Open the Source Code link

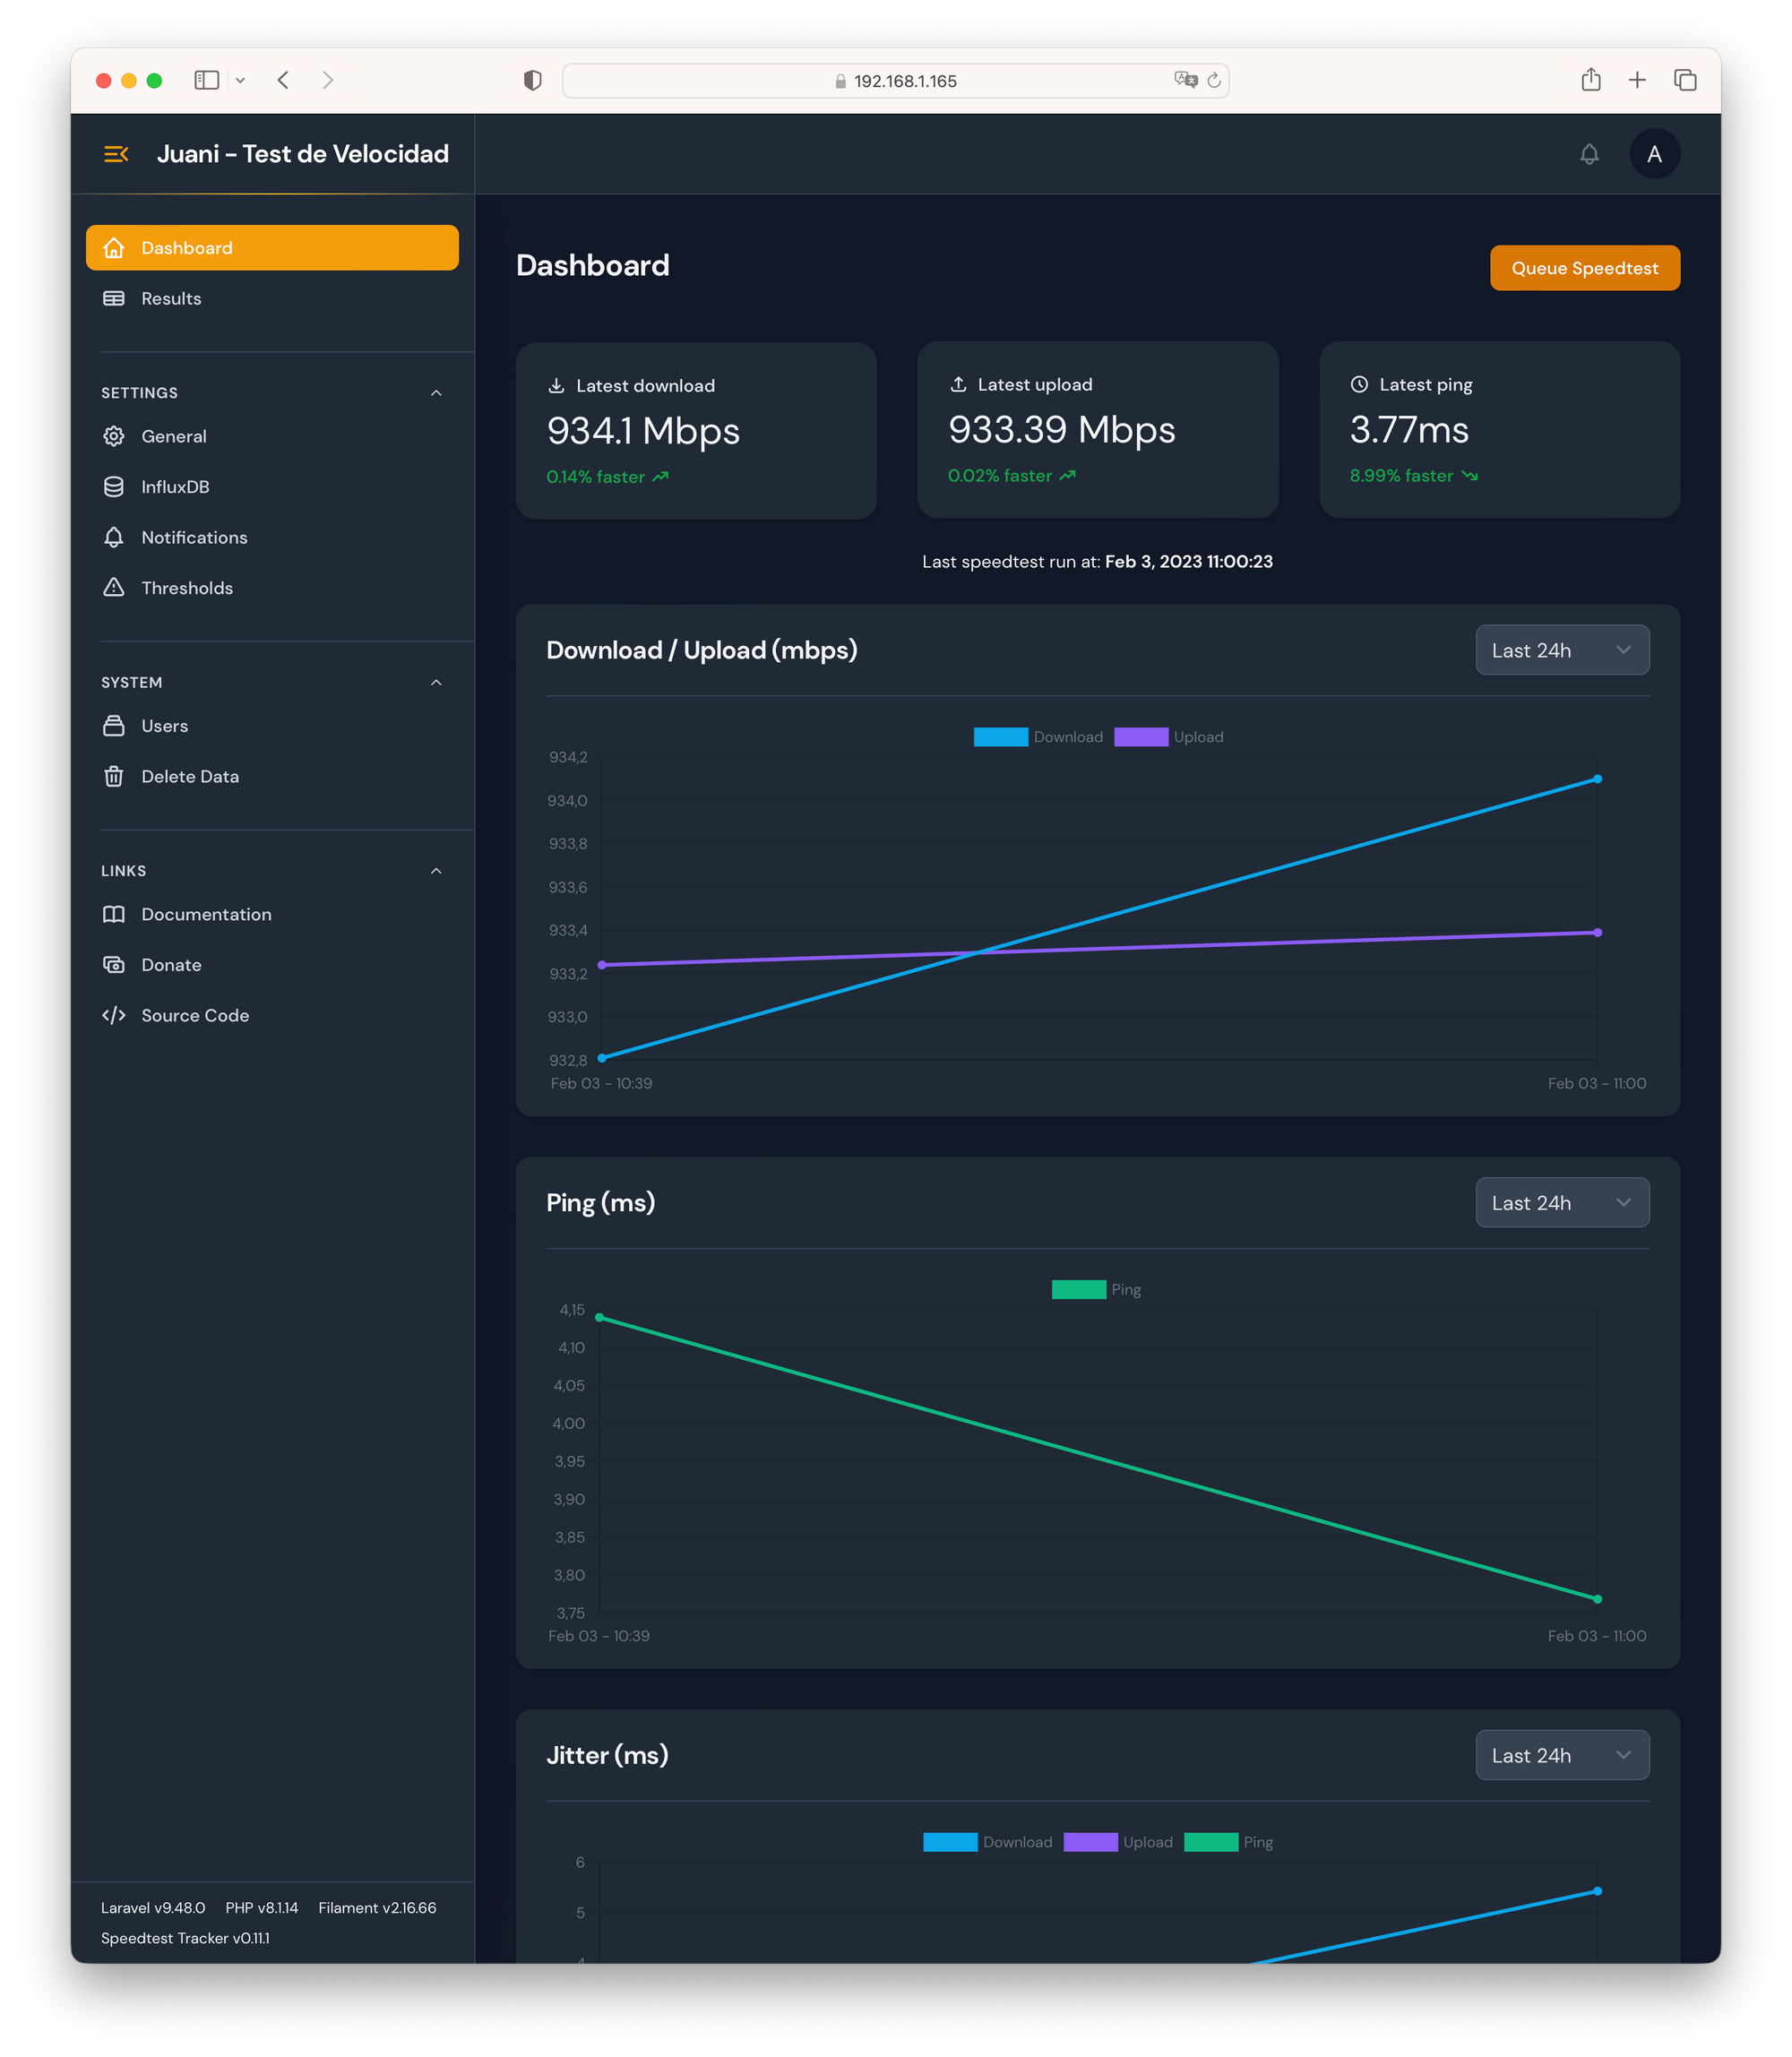click(272, 1015)
